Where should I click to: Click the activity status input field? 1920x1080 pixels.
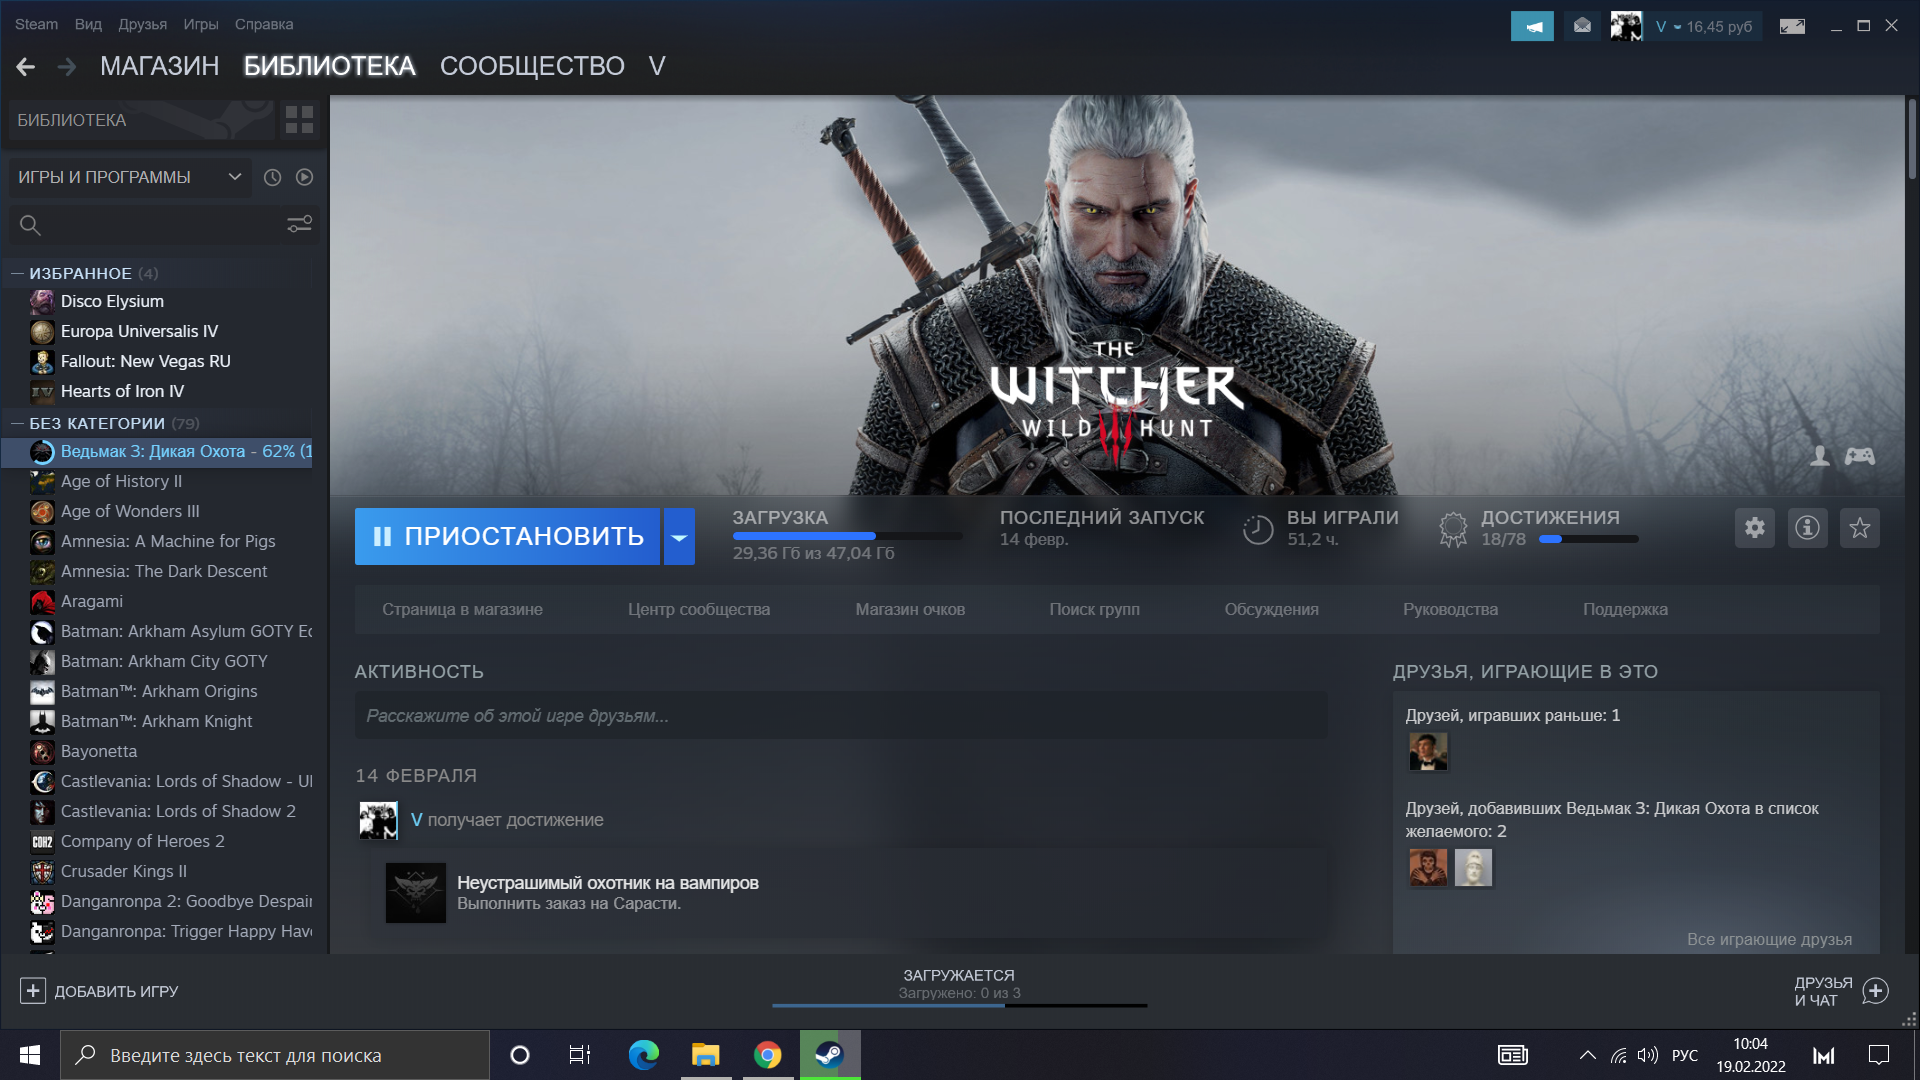pyautogui.click(x=841, y=716)
